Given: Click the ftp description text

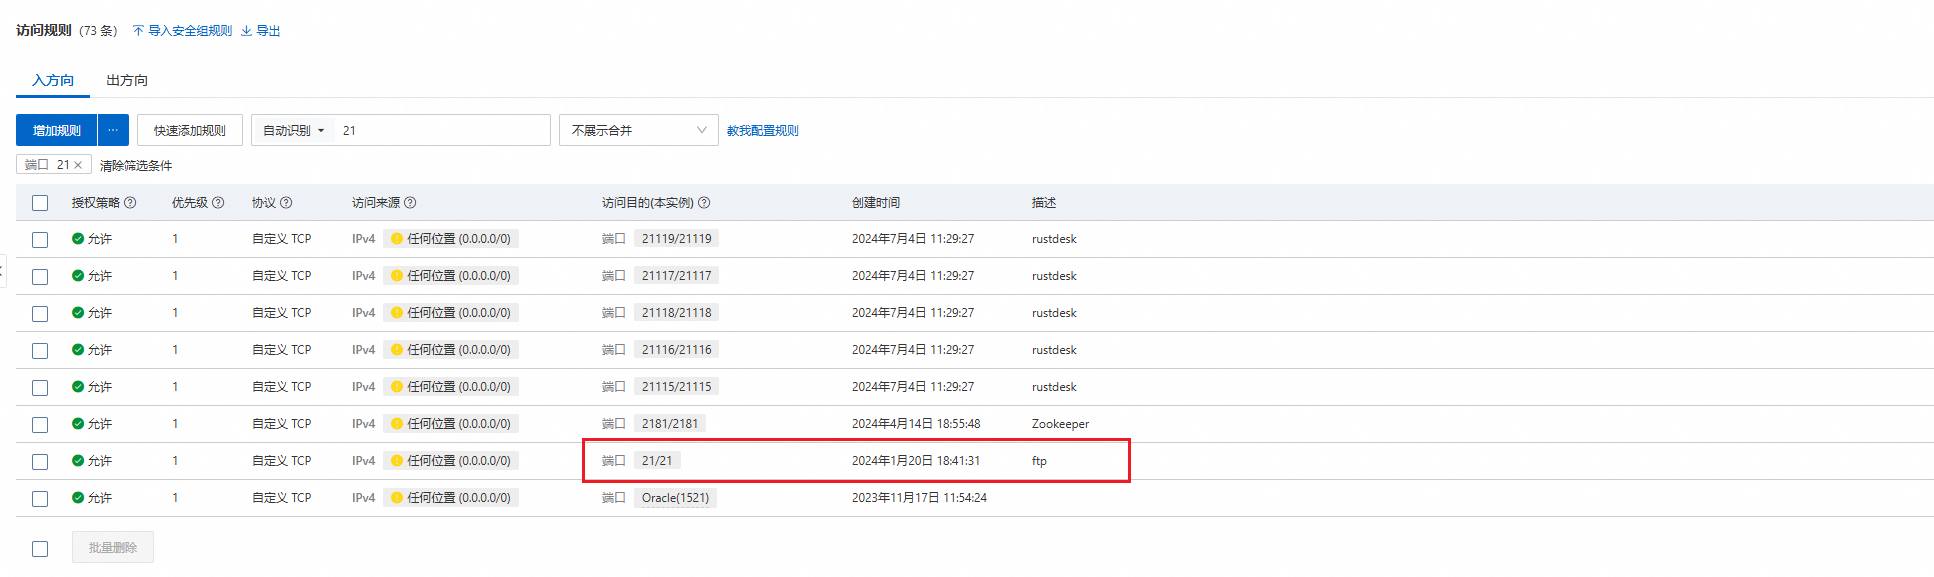Looking at the screenshot, I should pos(1039,461).
